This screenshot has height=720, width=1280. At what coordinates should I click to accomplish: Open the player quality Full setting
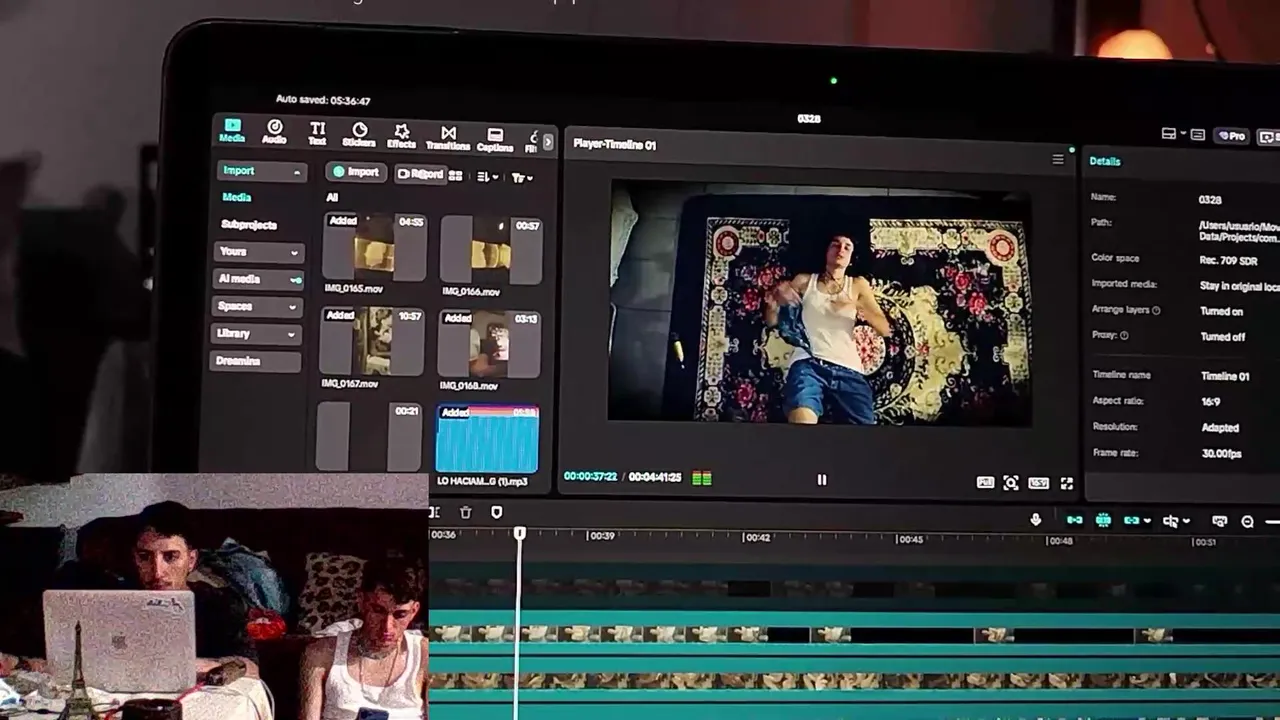[x=985, y=482]
